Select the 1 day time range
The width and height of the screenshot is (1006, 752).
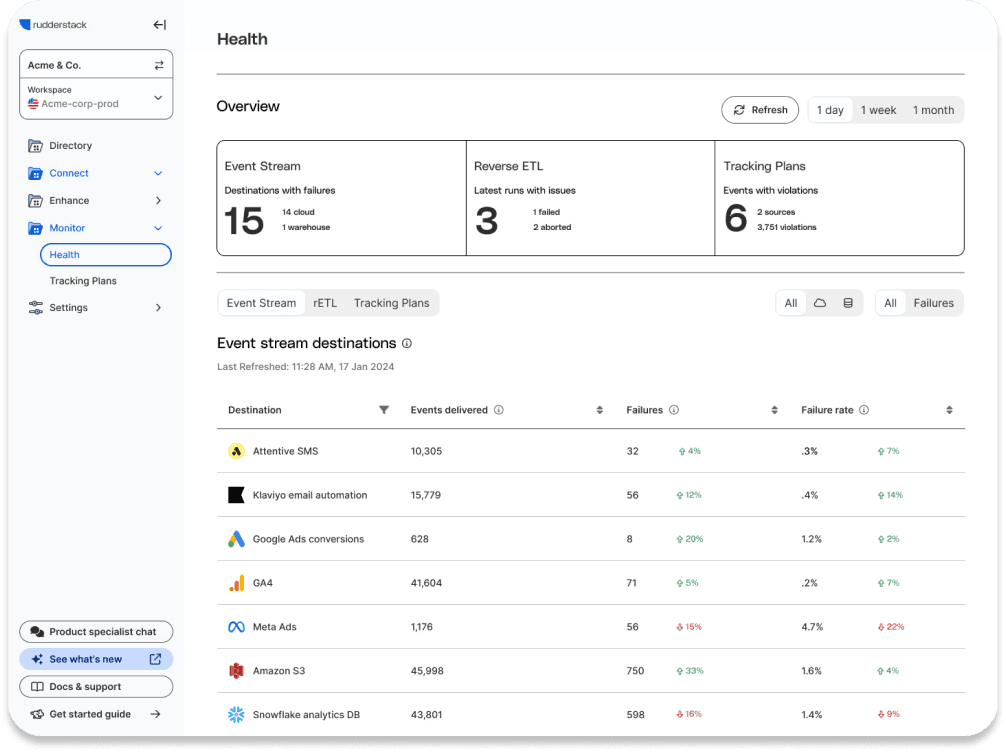[x=830, y=110]
